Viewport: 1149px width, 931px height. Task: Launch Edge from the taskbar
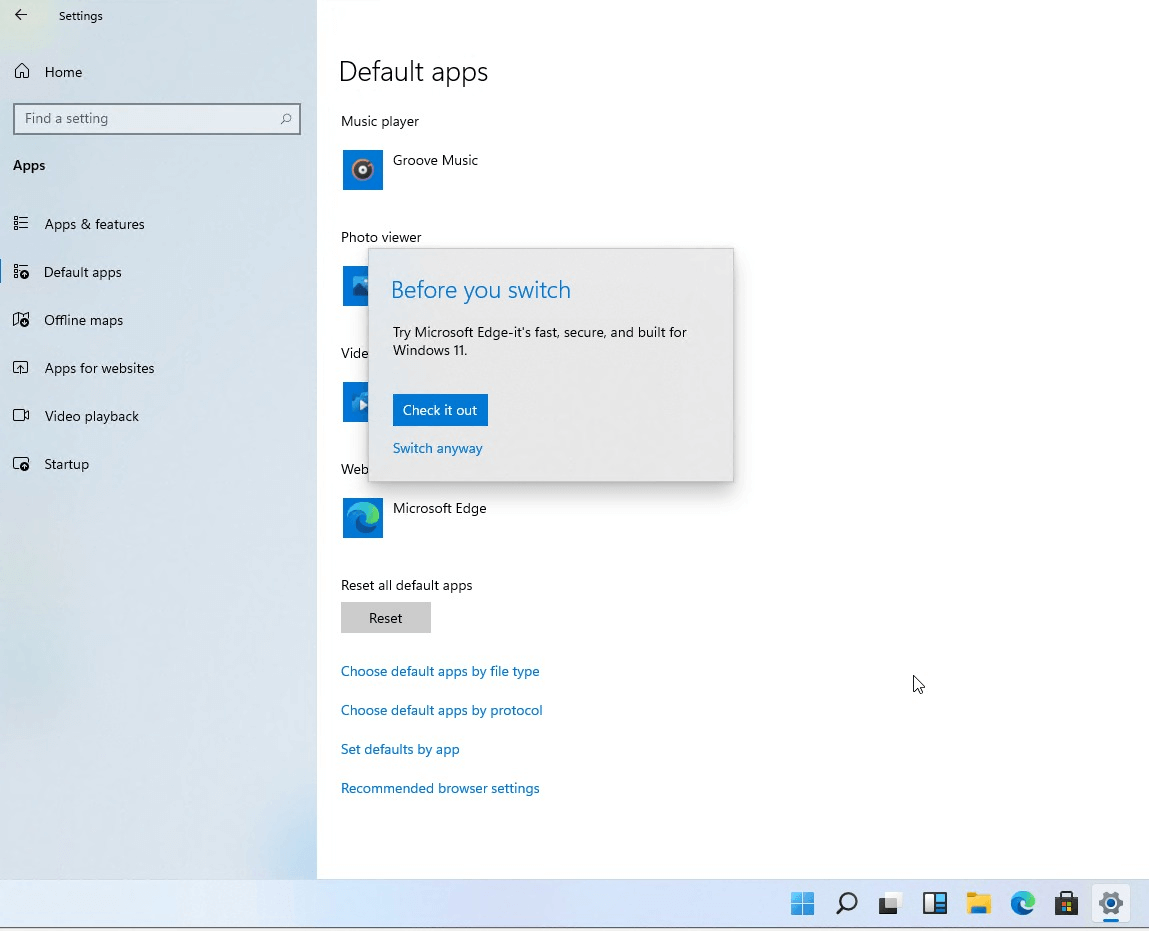pos(1022,903)
